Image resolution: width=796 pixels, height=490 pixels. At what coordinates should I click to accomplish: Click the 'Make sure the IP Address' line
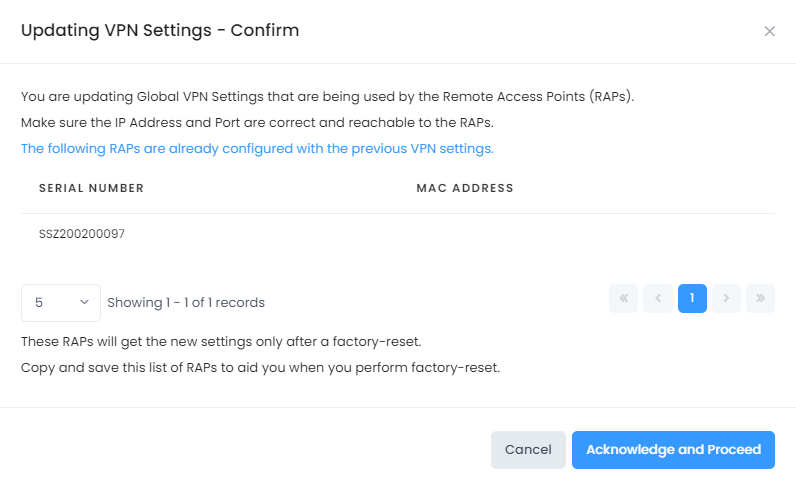click(x=257, y=123)
